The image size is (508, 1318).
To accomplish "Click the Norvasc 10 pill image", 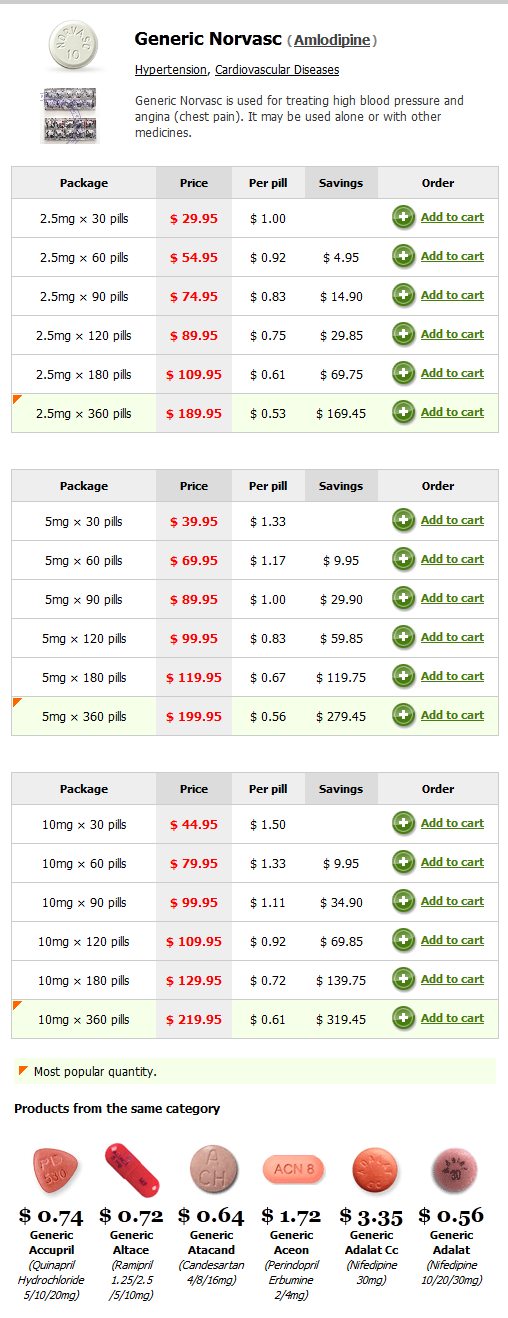I will [x=76, y=44].
